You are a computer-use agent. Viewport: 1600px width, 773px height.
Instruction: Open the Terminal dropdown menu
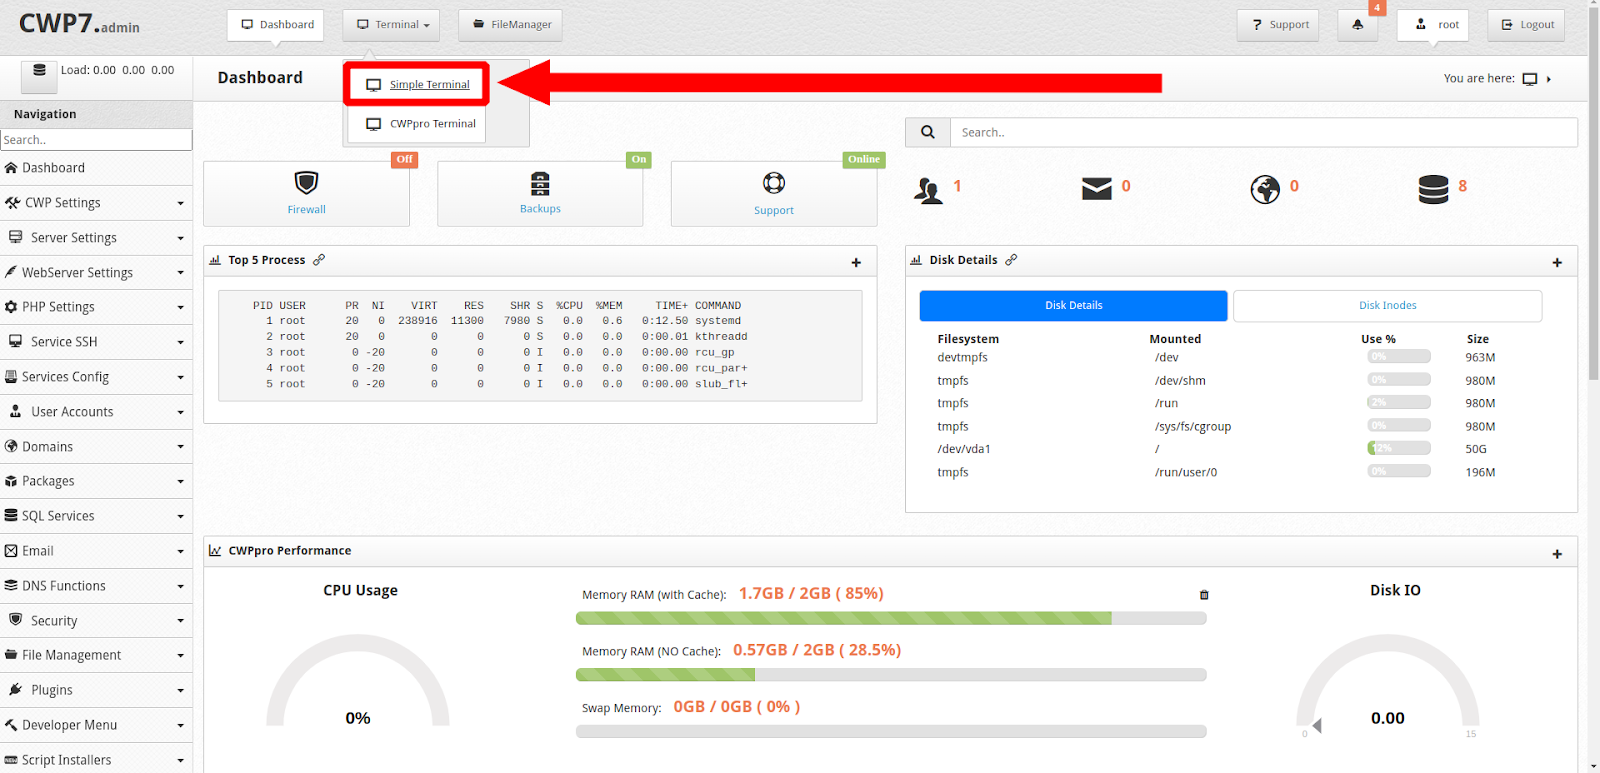391,25
